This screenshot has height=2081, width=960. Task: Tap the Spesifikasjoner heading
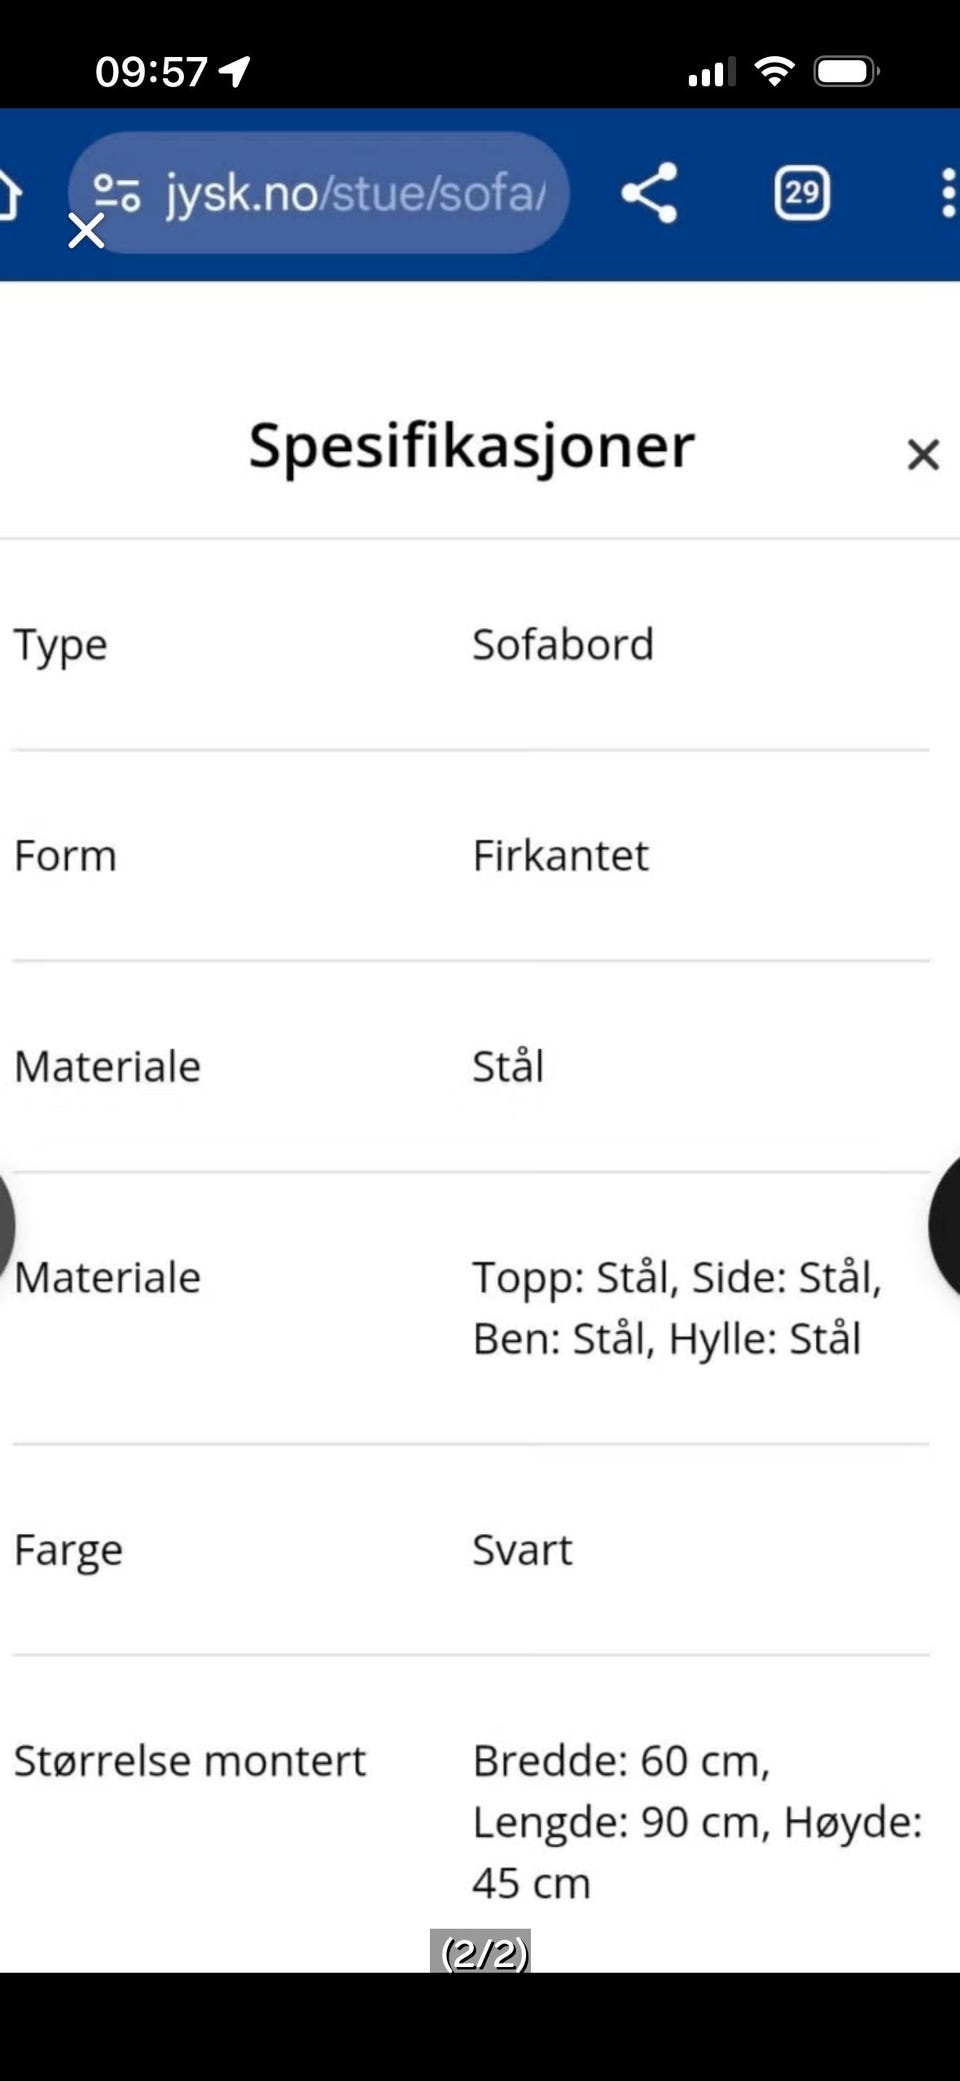[471, 446]
